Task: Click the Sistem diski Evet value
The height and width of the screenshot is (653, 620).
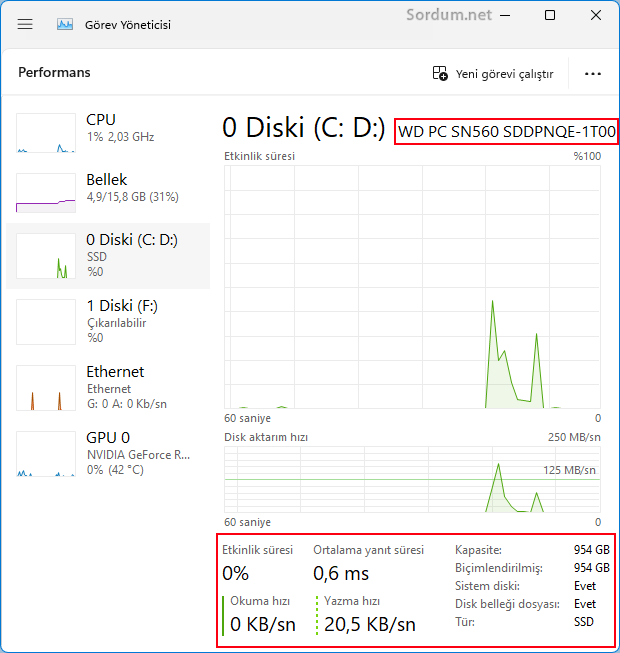Action: coord(585,586)
